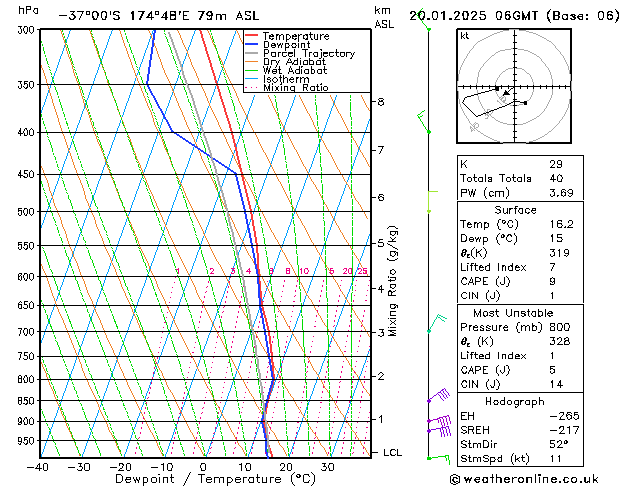Click the wind barb at 500 hPa level
Screen dimensions: 629x486
coord(433,201)
